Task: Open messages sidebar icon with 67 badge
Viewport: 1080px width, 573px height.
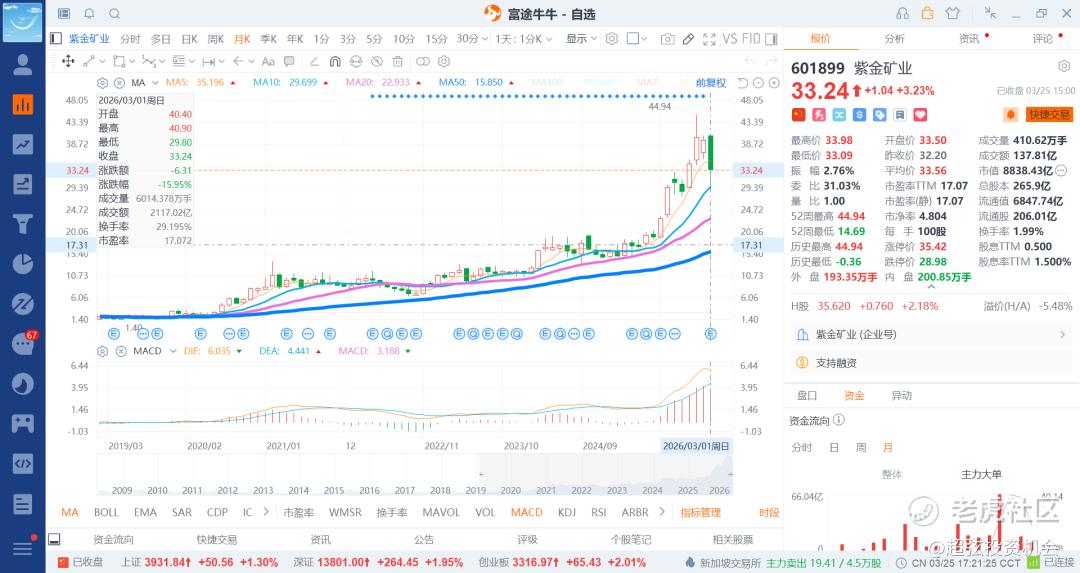Action: [x=23, y=343]
